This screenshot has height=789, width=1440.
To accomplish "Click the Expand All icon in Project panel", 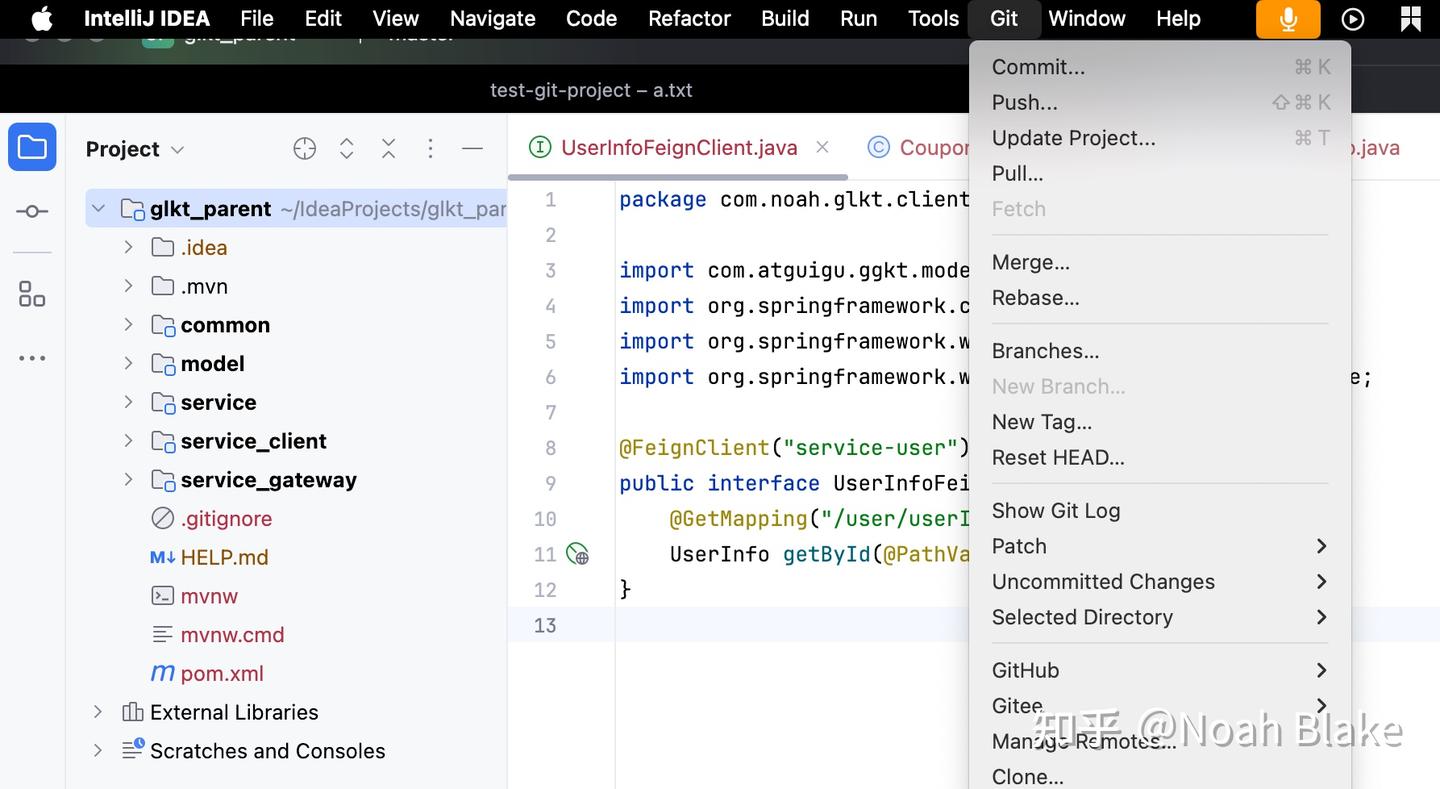I will [347, 149].
